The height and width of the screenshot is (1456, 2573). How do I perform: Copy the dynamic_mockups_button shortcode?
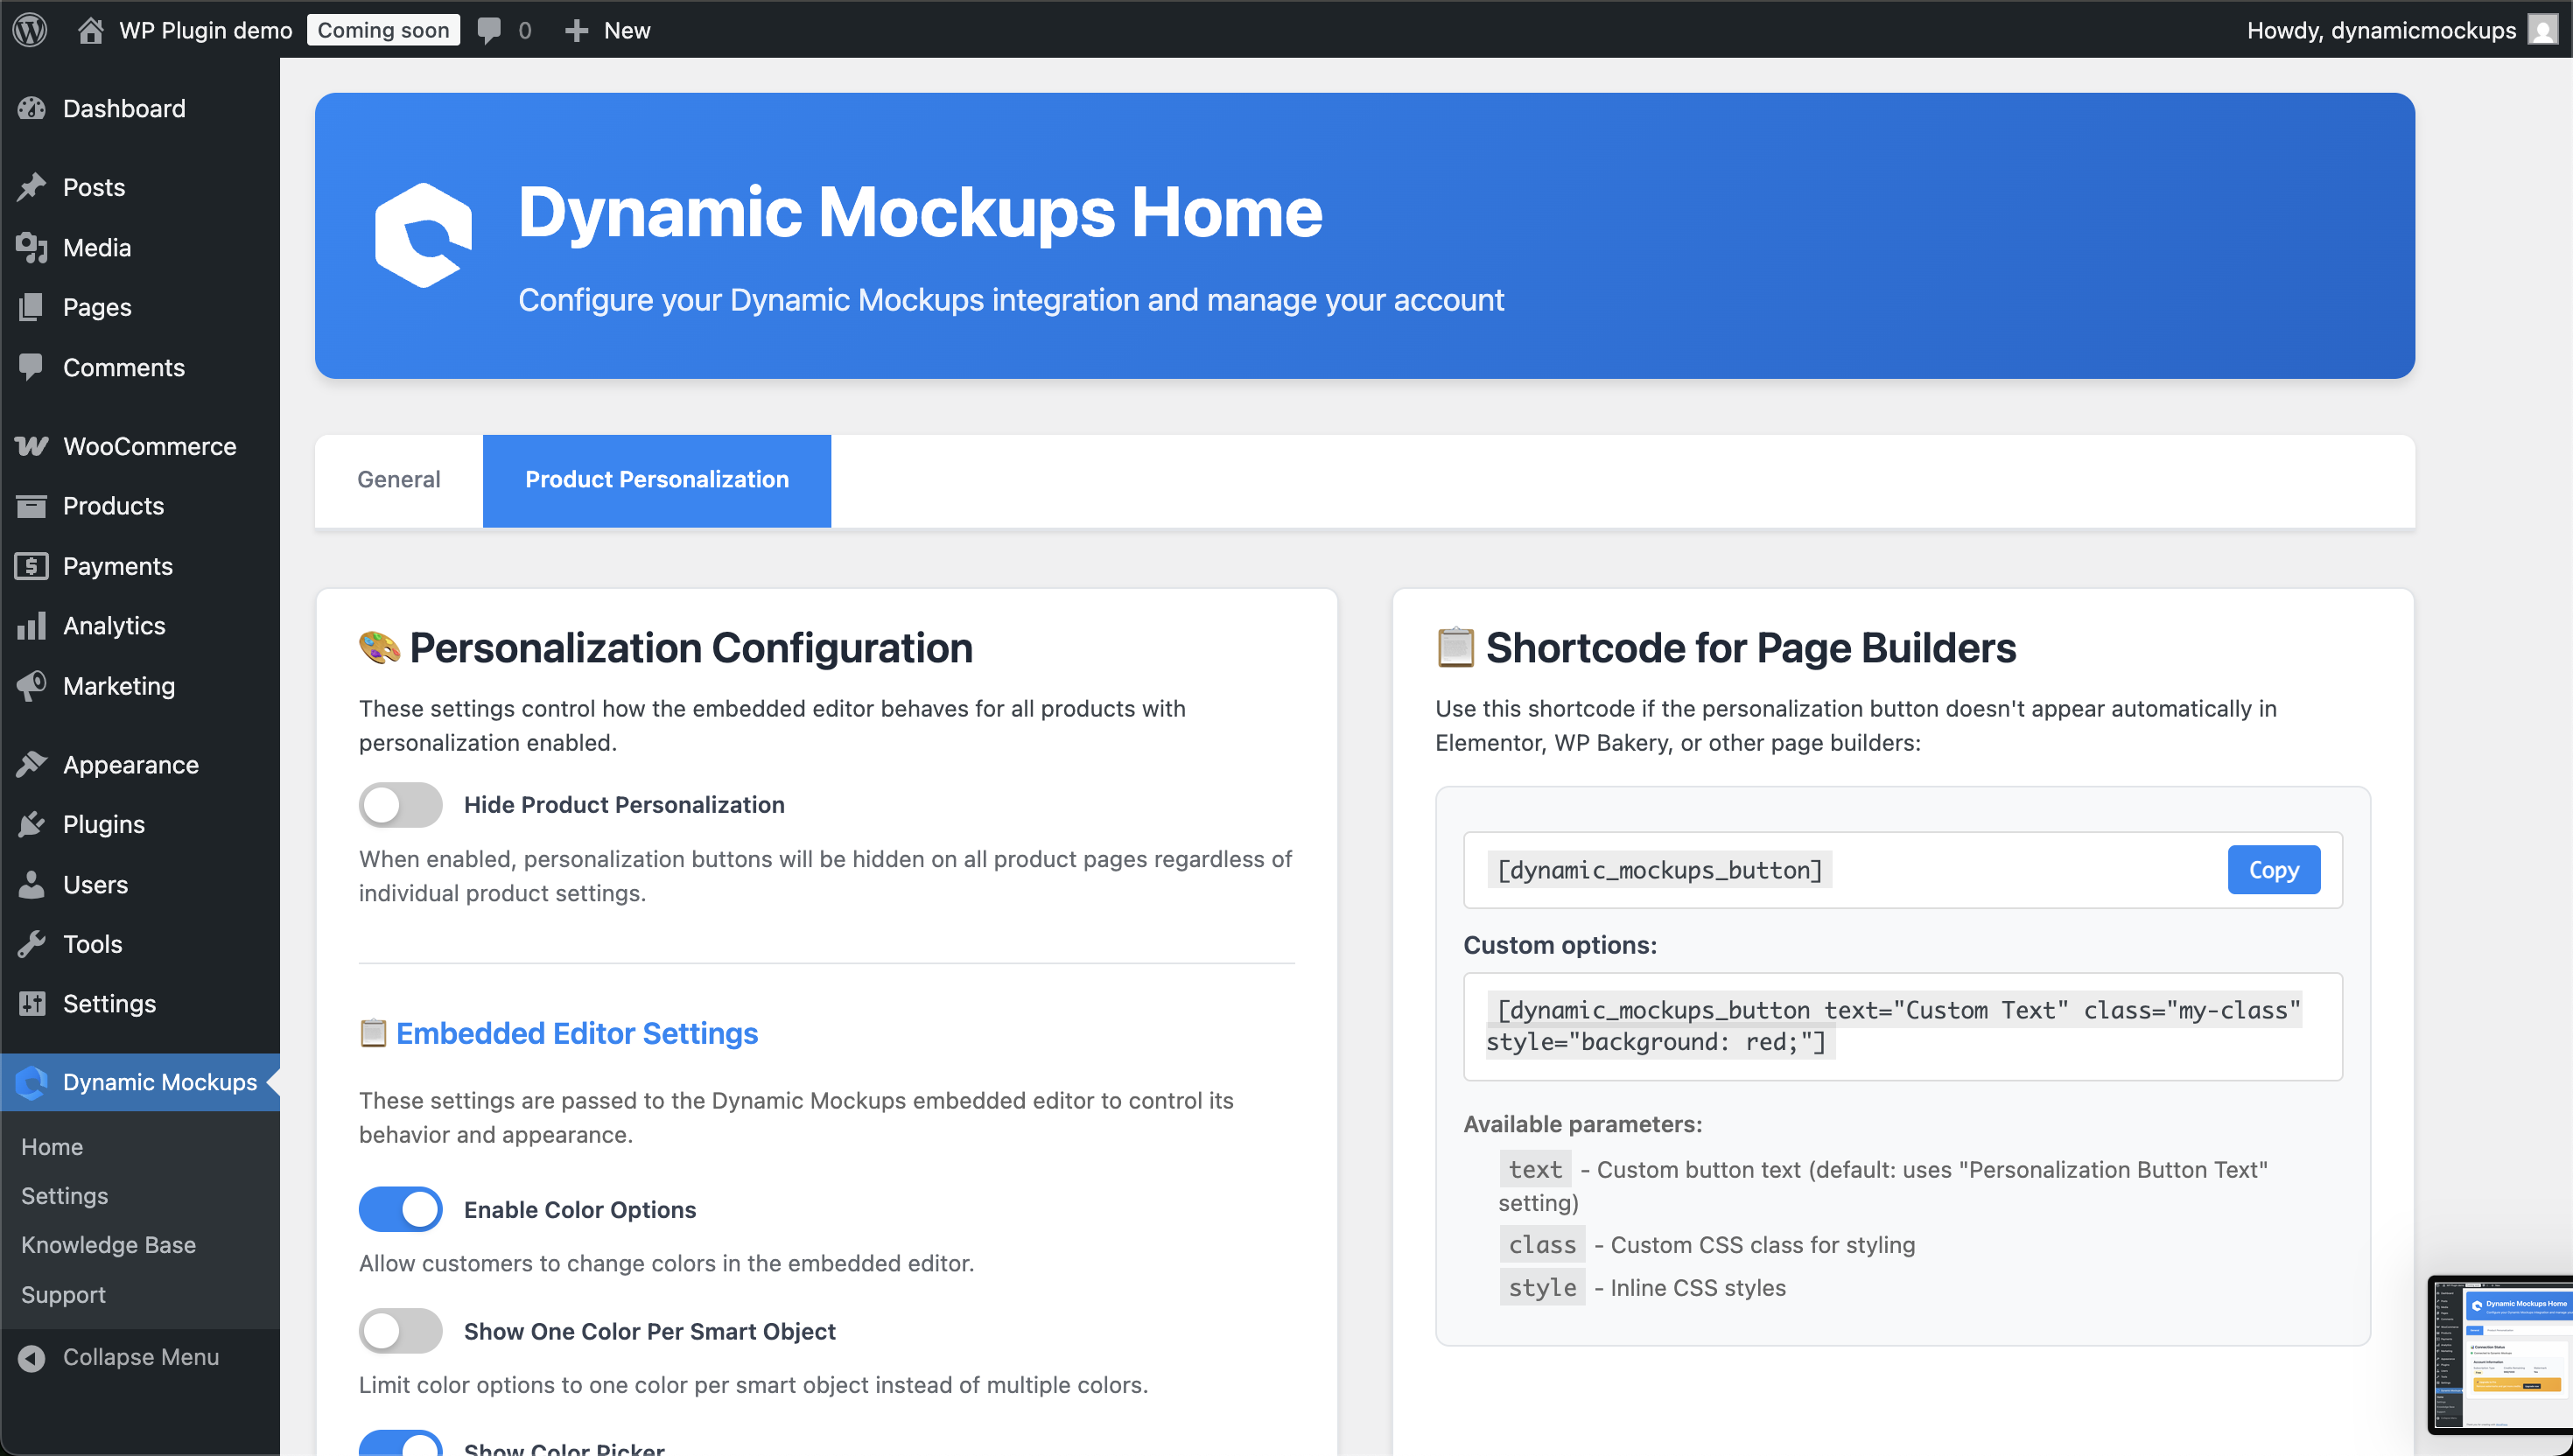click(2273, 870)
